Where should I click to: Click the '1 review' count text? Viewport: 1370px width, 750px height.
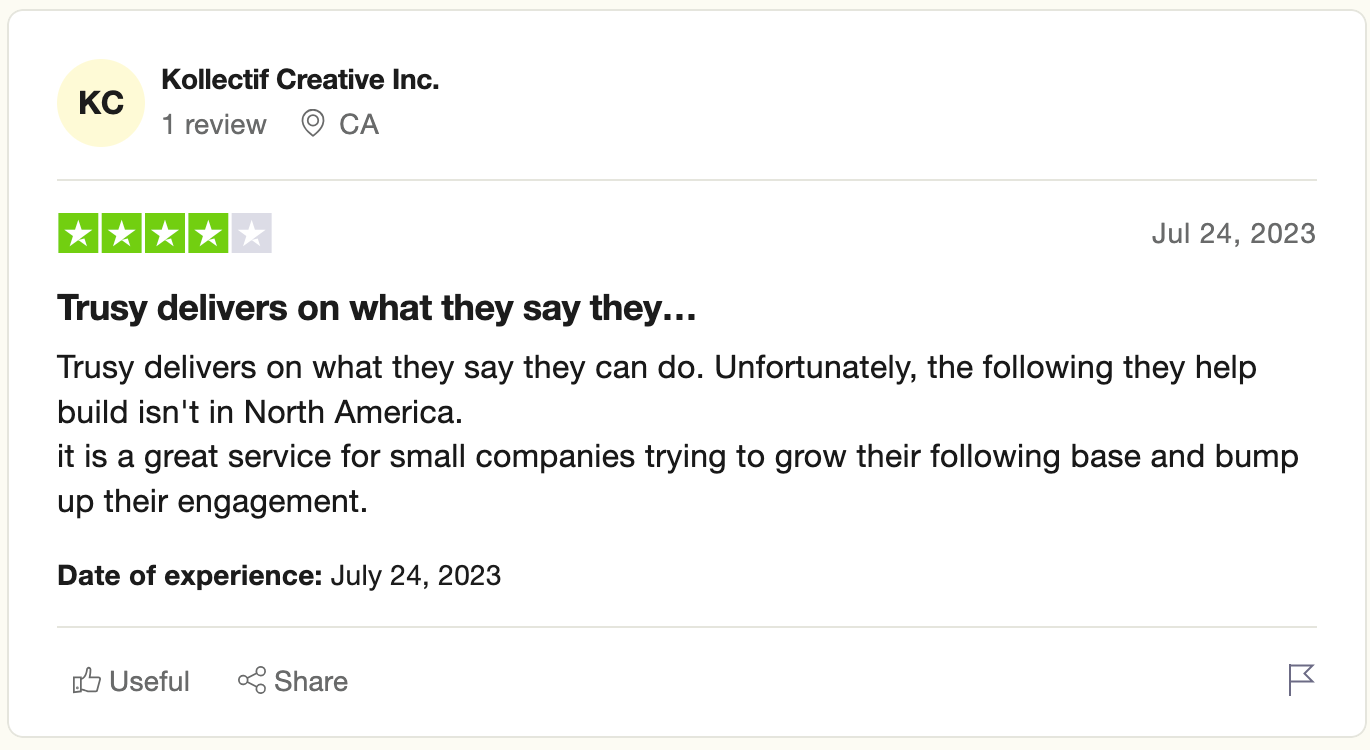(x=214, y=124)
